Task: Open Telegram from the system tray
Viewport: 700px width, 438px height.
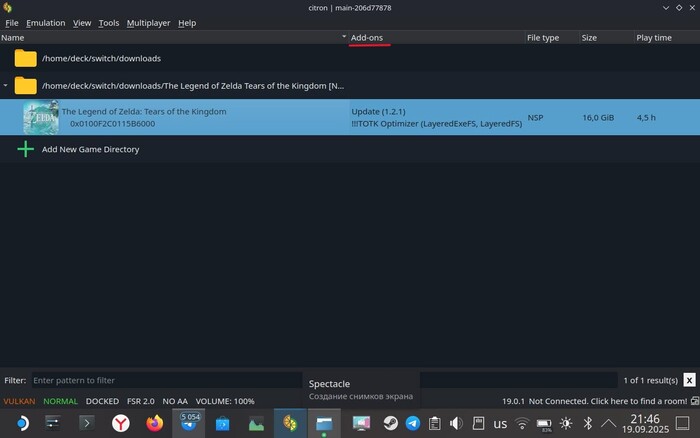Action: (x=413, y=423)
